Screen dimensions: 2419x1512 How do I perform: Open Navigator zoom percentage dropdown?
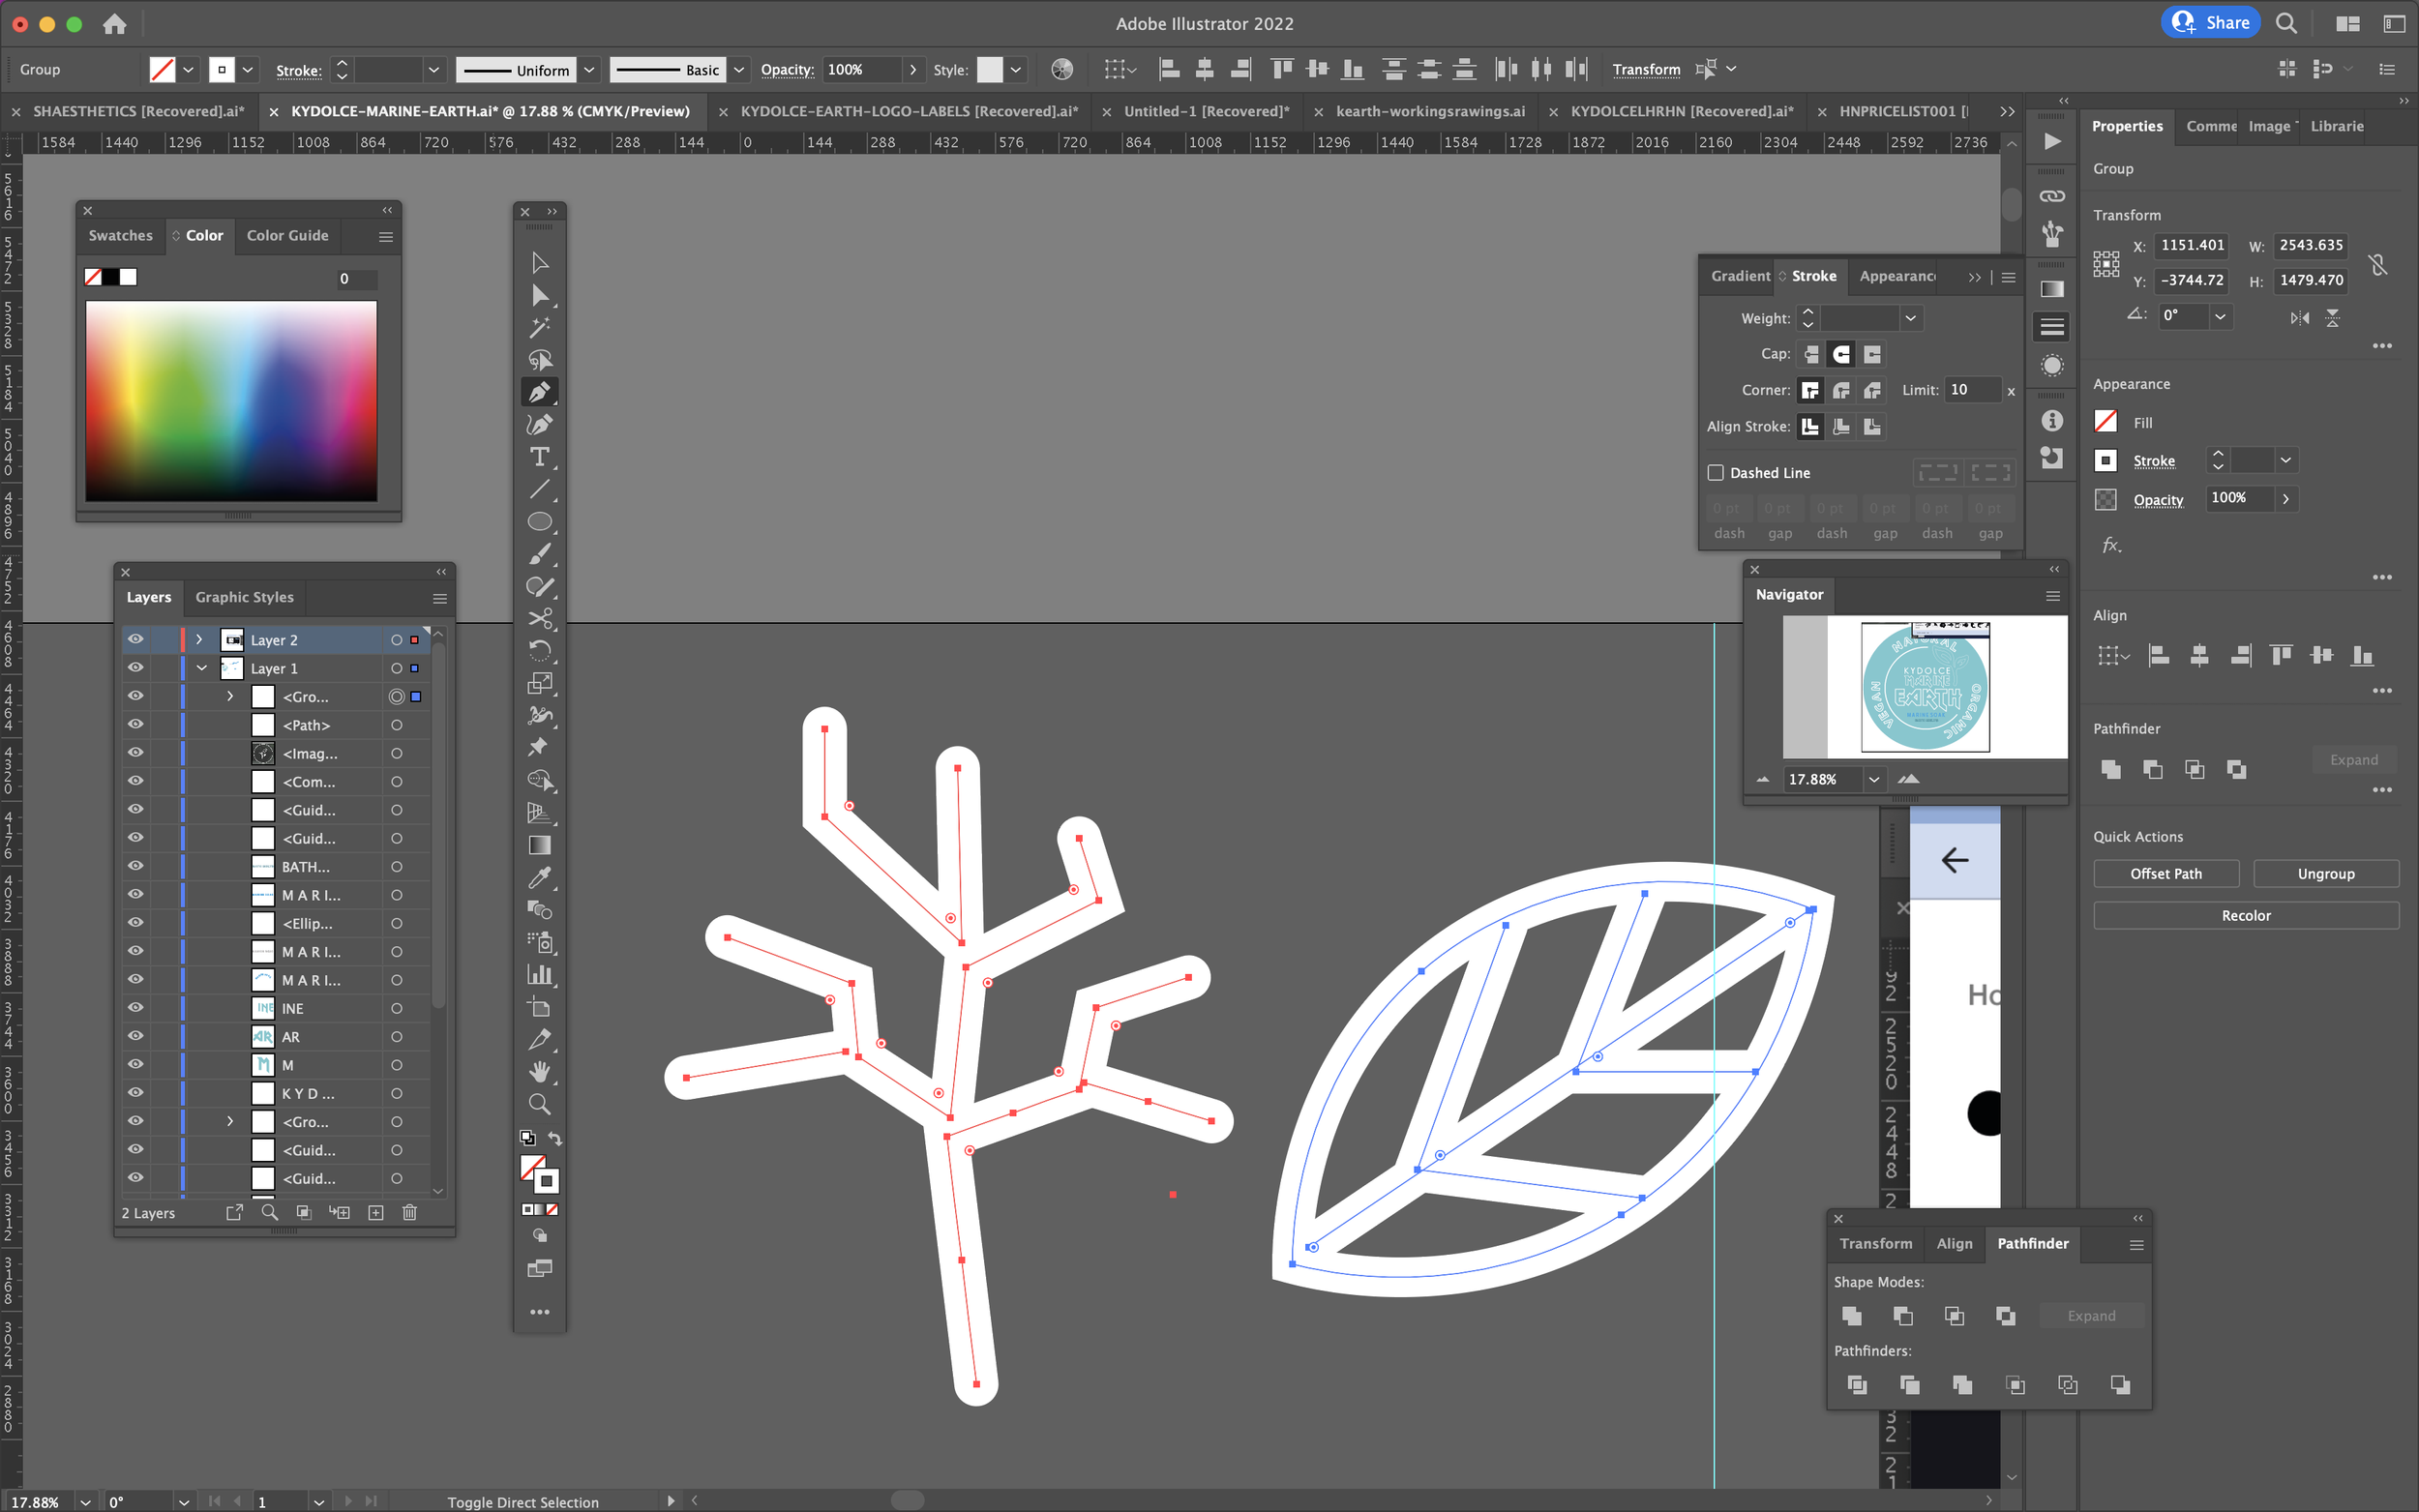pos(1873,779)
